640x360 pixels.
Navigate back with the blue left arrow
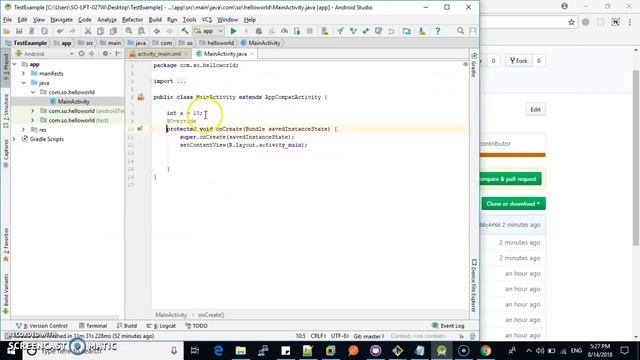click(x=157, y=31)
